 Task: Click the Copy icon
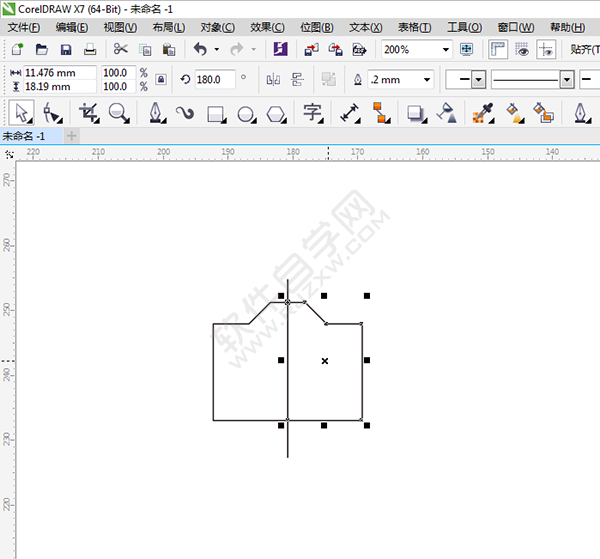145,50
